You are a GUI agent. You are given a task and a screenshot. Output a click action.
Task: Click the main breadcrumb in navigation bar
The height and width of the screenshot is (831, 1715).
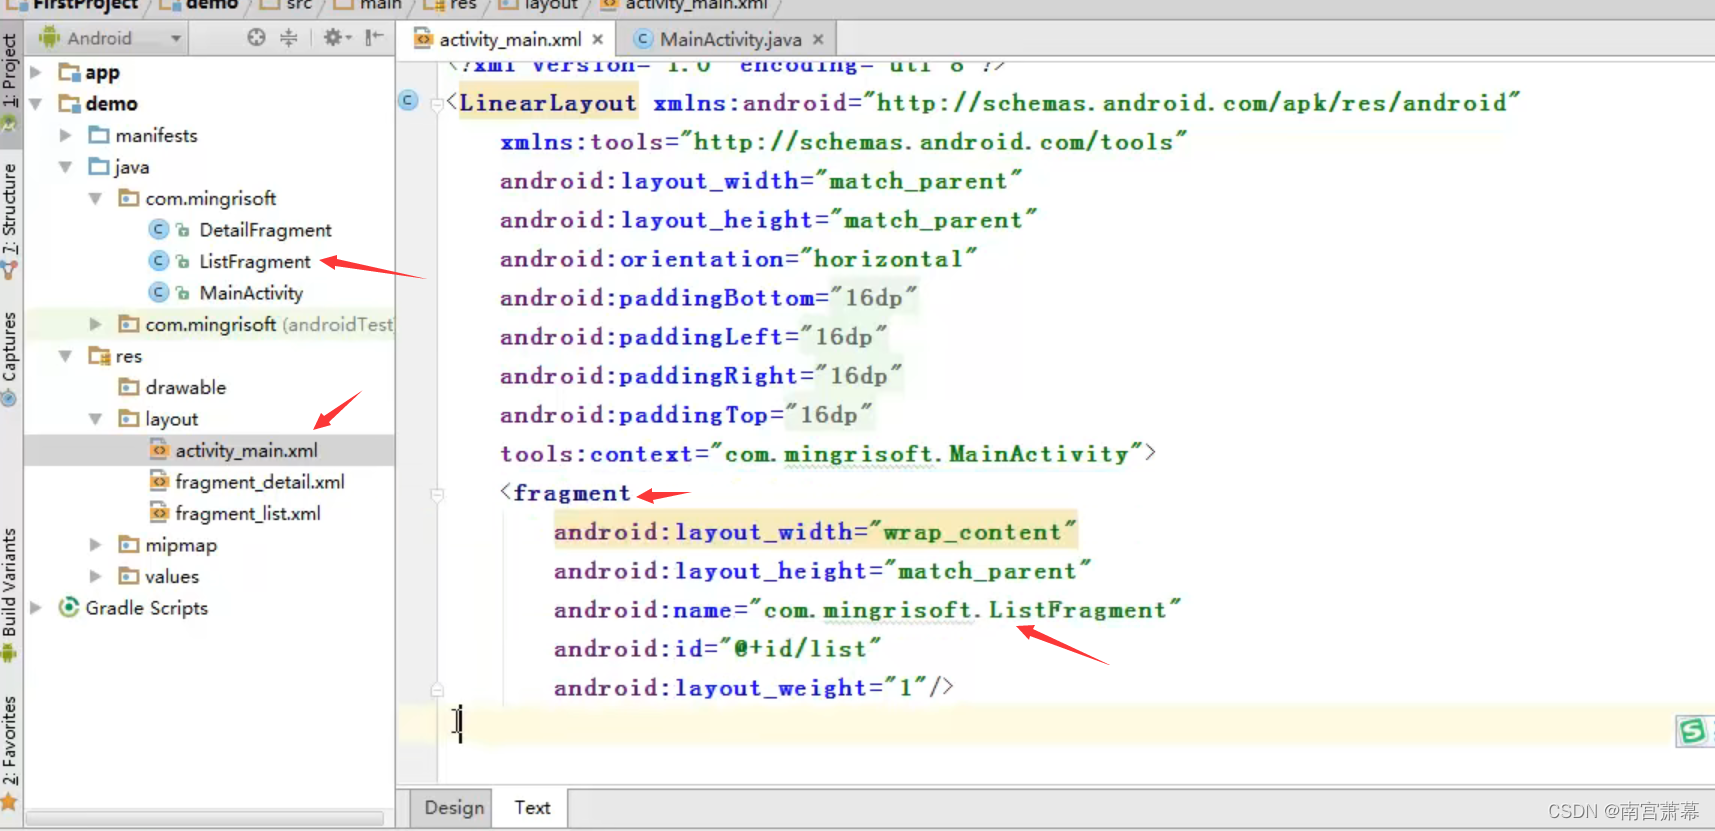[x=381, y=5]
